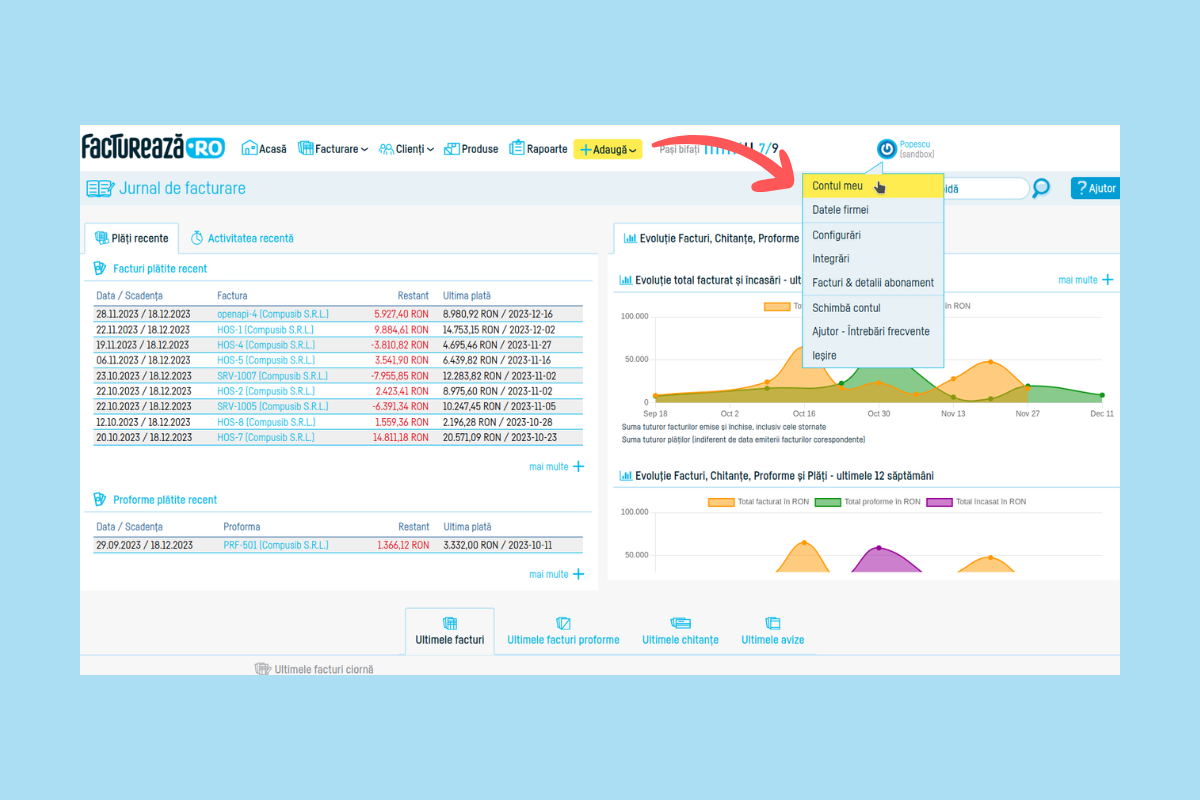Click the blue power account icon
Screen dimensions: 1200x800
tap(886, 149)
